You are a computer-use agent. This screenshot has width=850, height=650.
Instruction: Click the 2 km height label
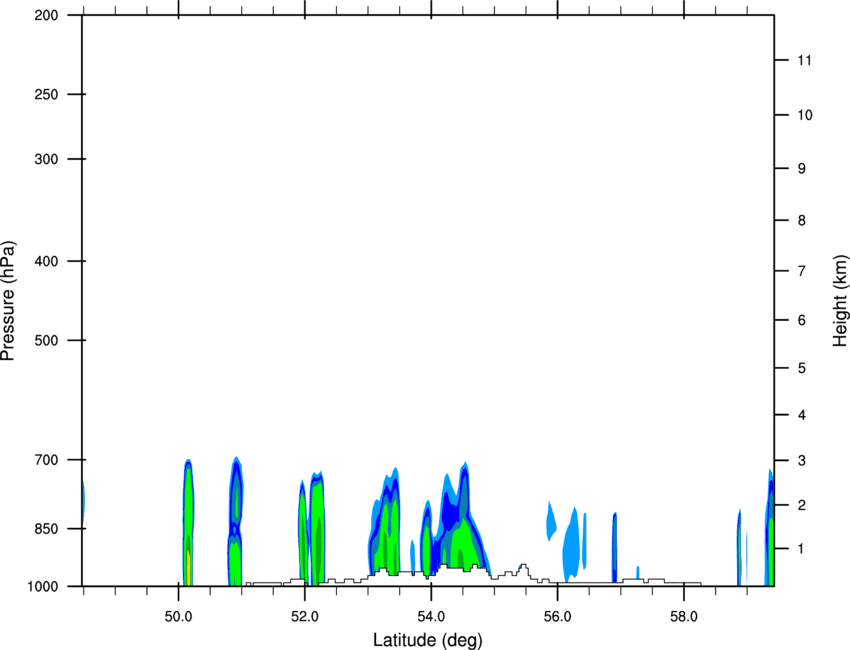point(802,505)
